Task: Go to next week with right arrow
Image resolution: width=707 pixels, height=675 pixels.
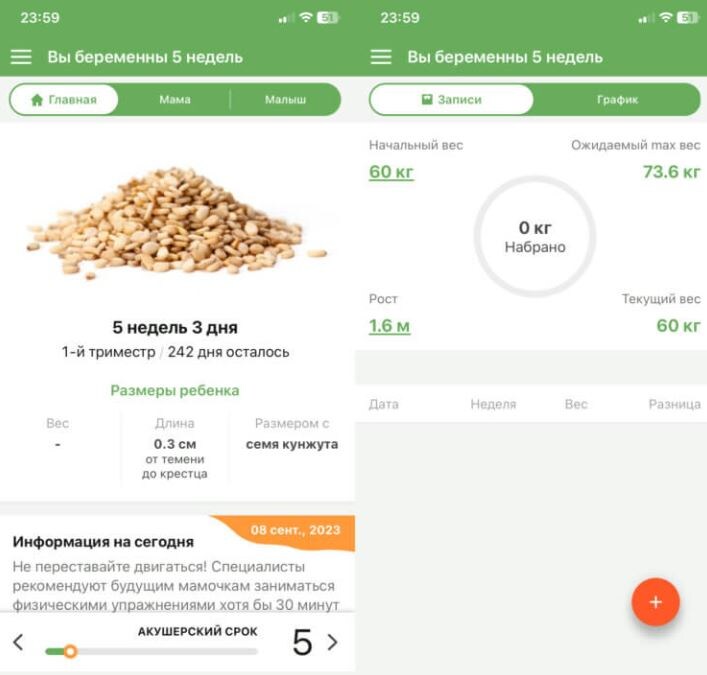Action: [x=332, y=642]
